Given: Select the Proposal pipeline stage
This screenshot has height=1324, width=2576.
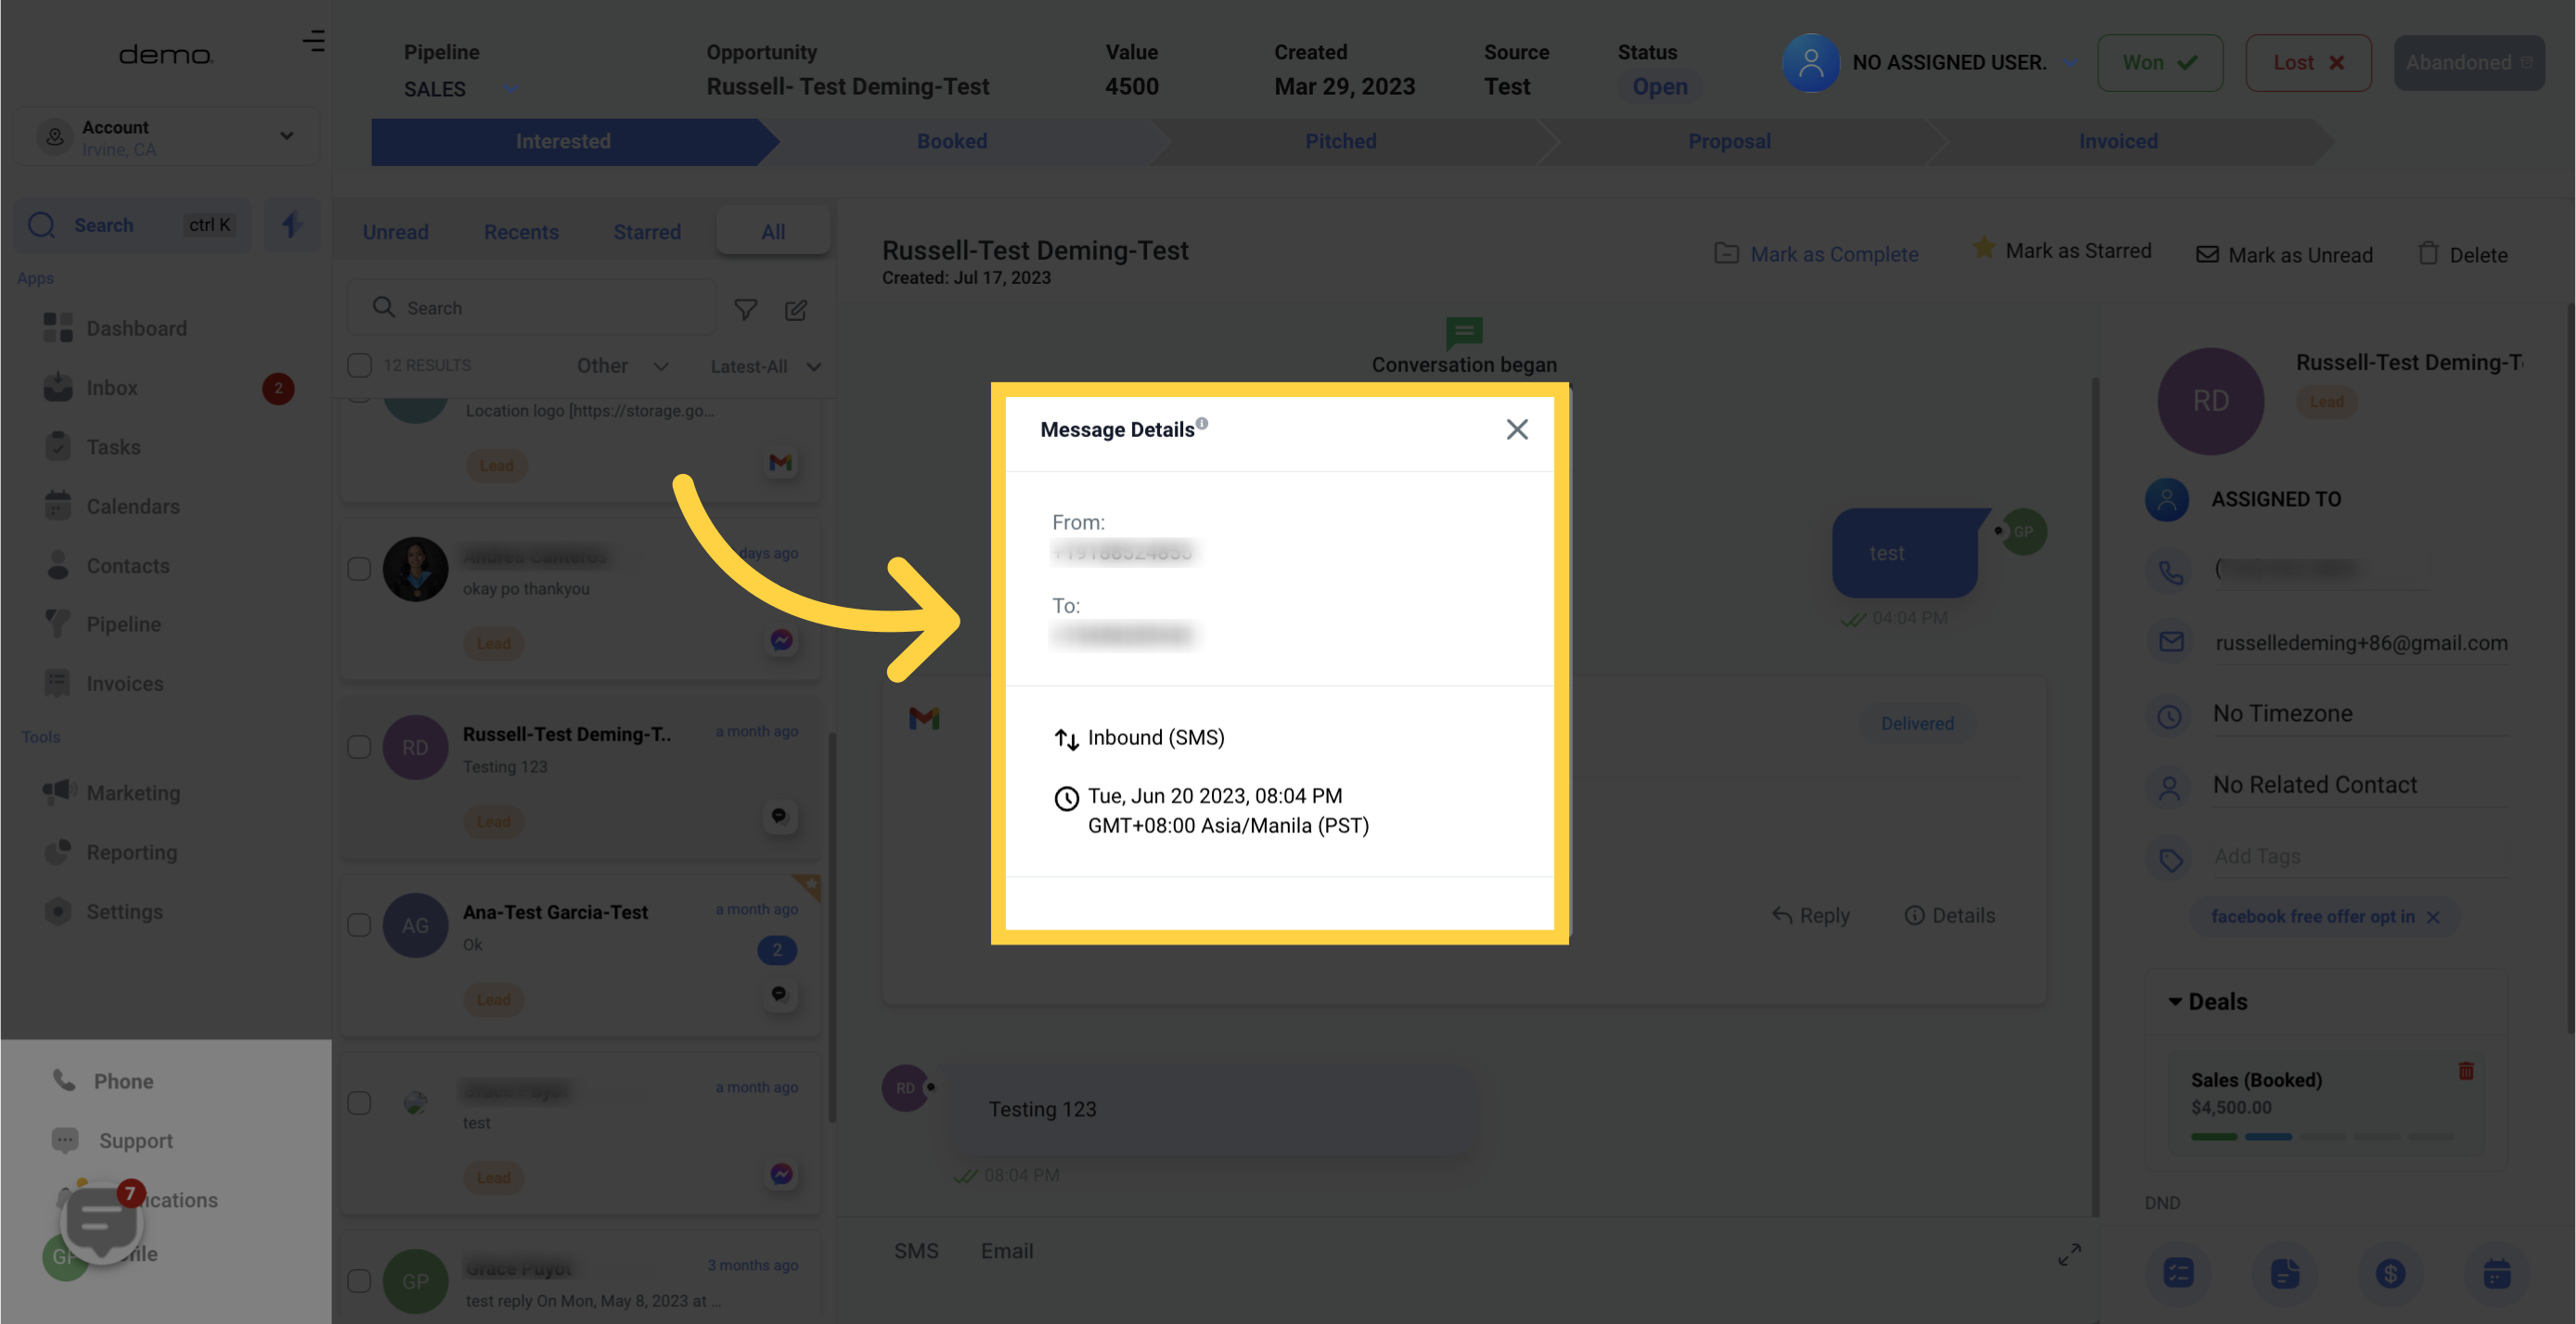Looking at the screenshot, I should coord(1729,141).
